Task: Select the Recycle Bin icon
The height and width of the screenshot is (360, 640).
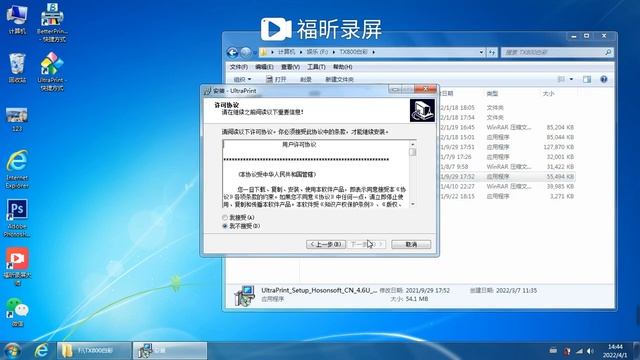Action: 17,68
